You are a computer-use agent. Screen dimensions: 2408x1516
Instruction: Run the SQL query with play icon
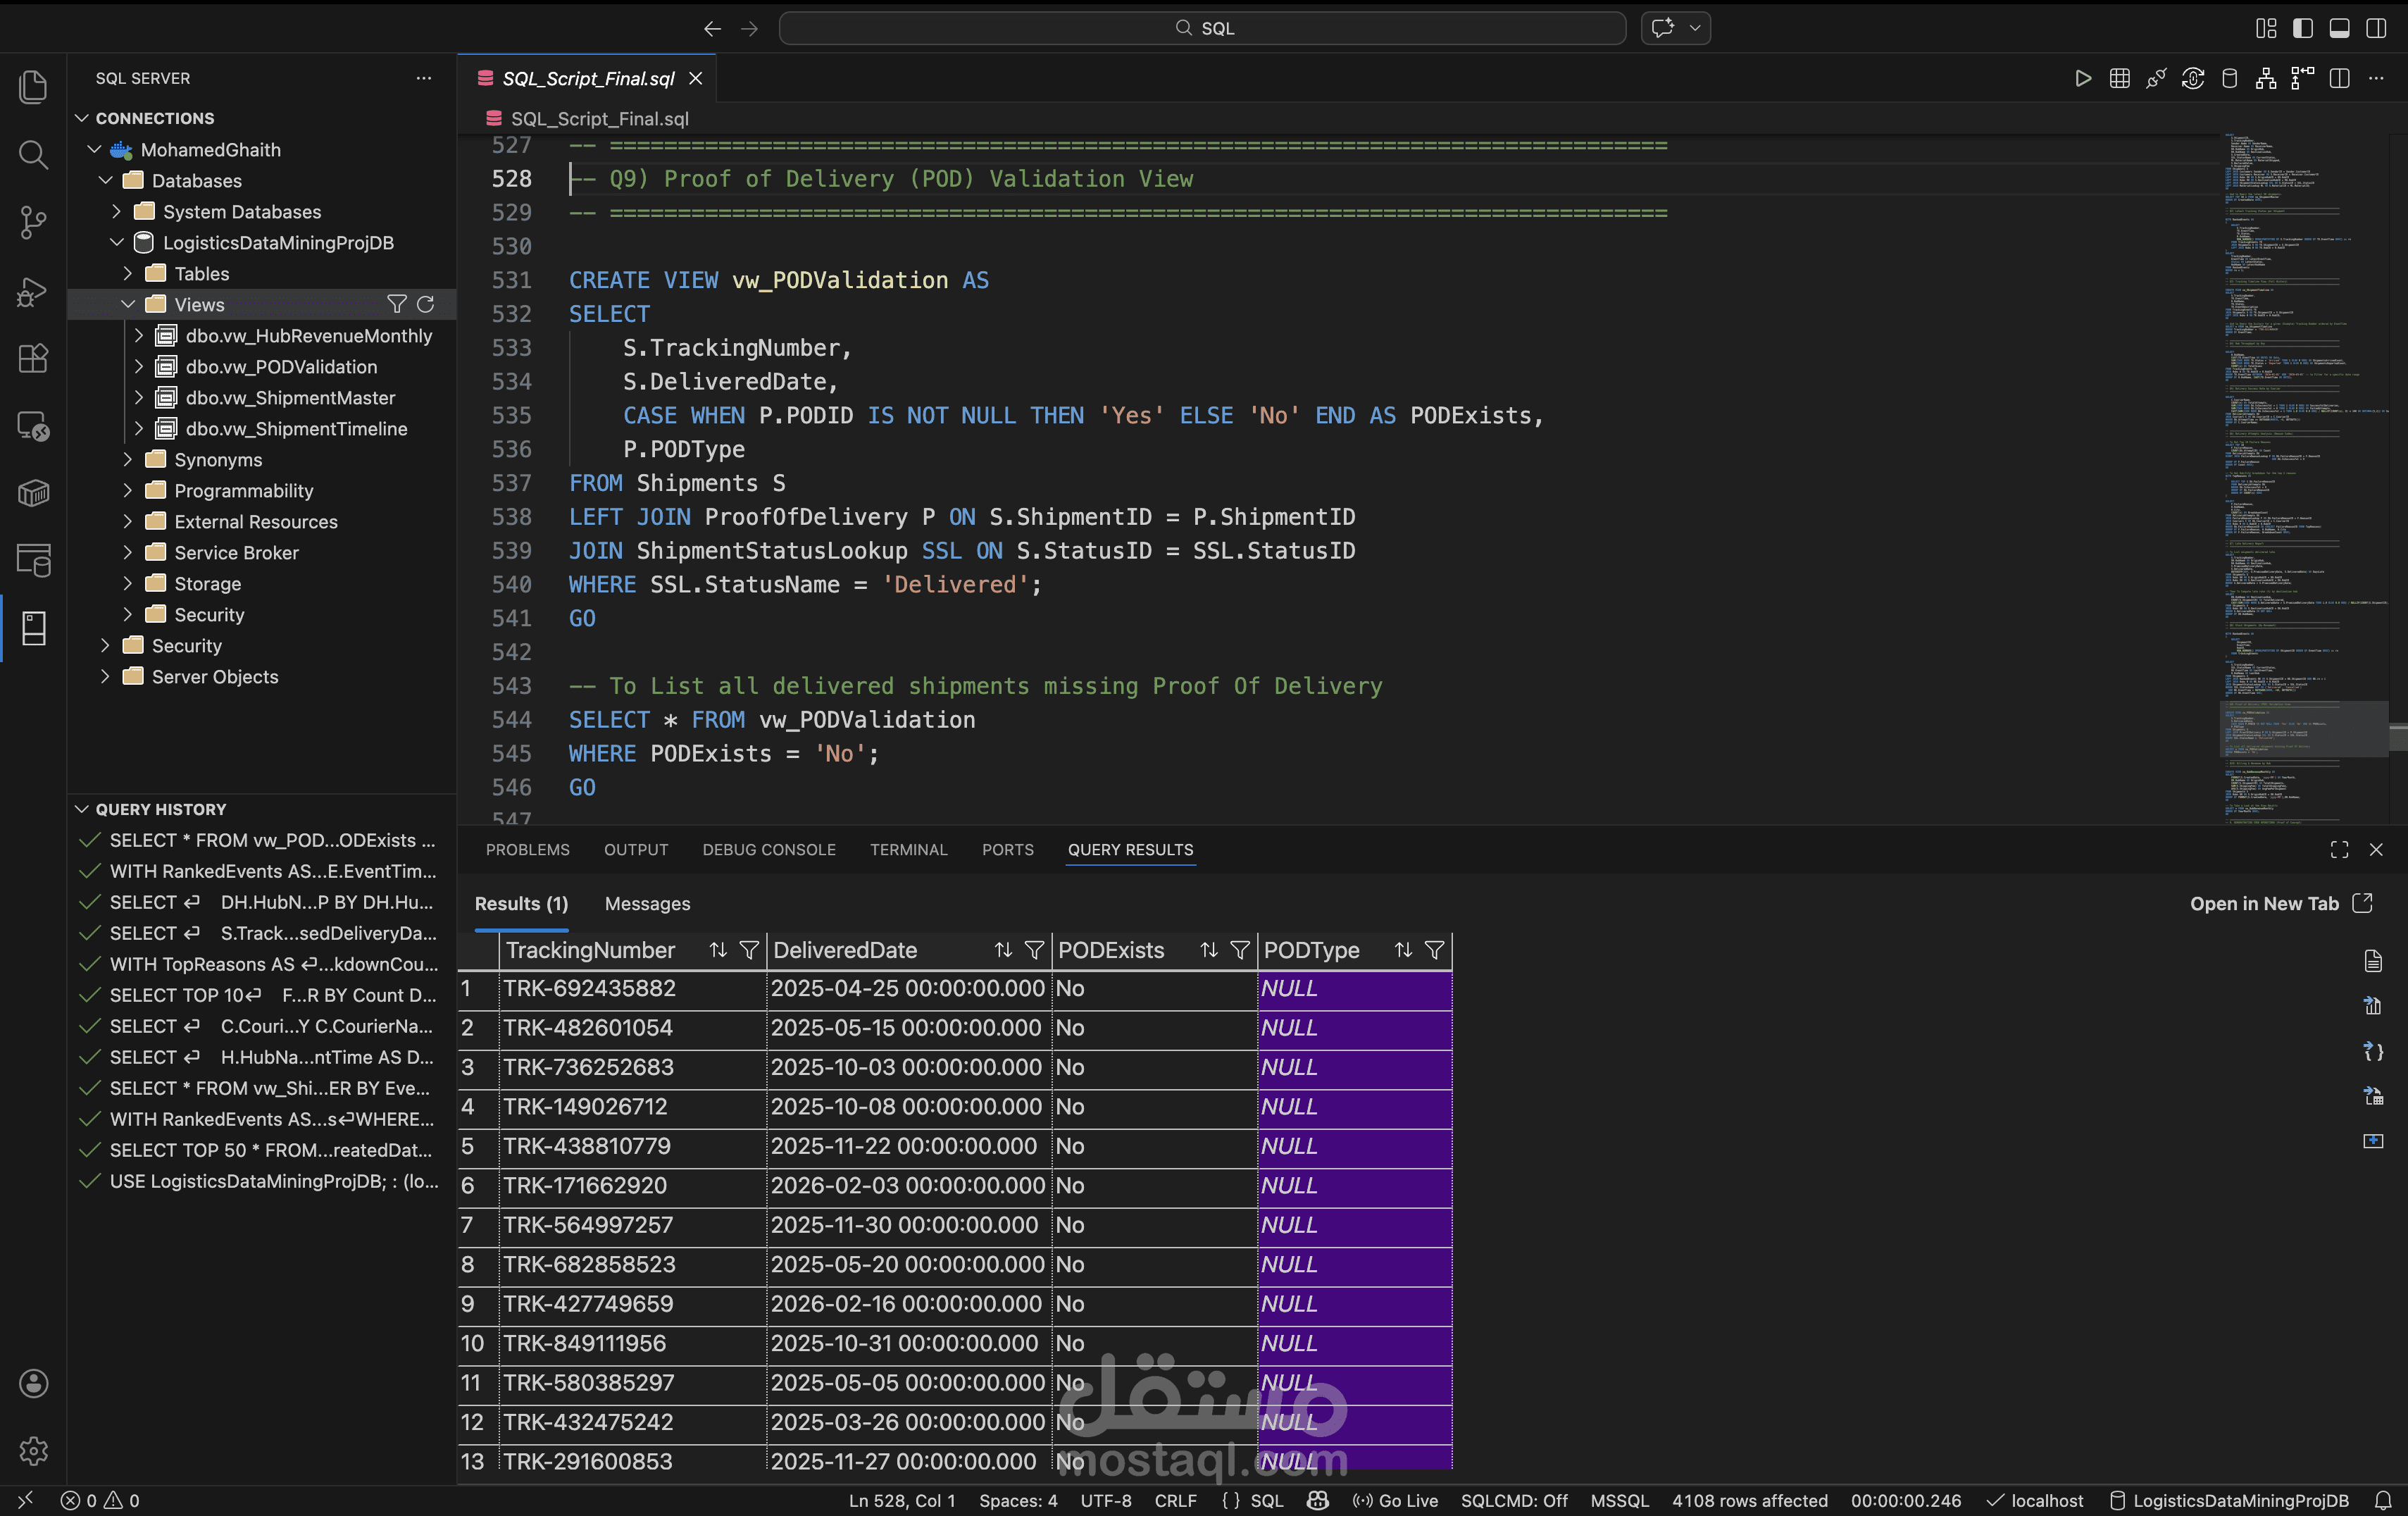pyautogui.click(x=2083, y=78)
